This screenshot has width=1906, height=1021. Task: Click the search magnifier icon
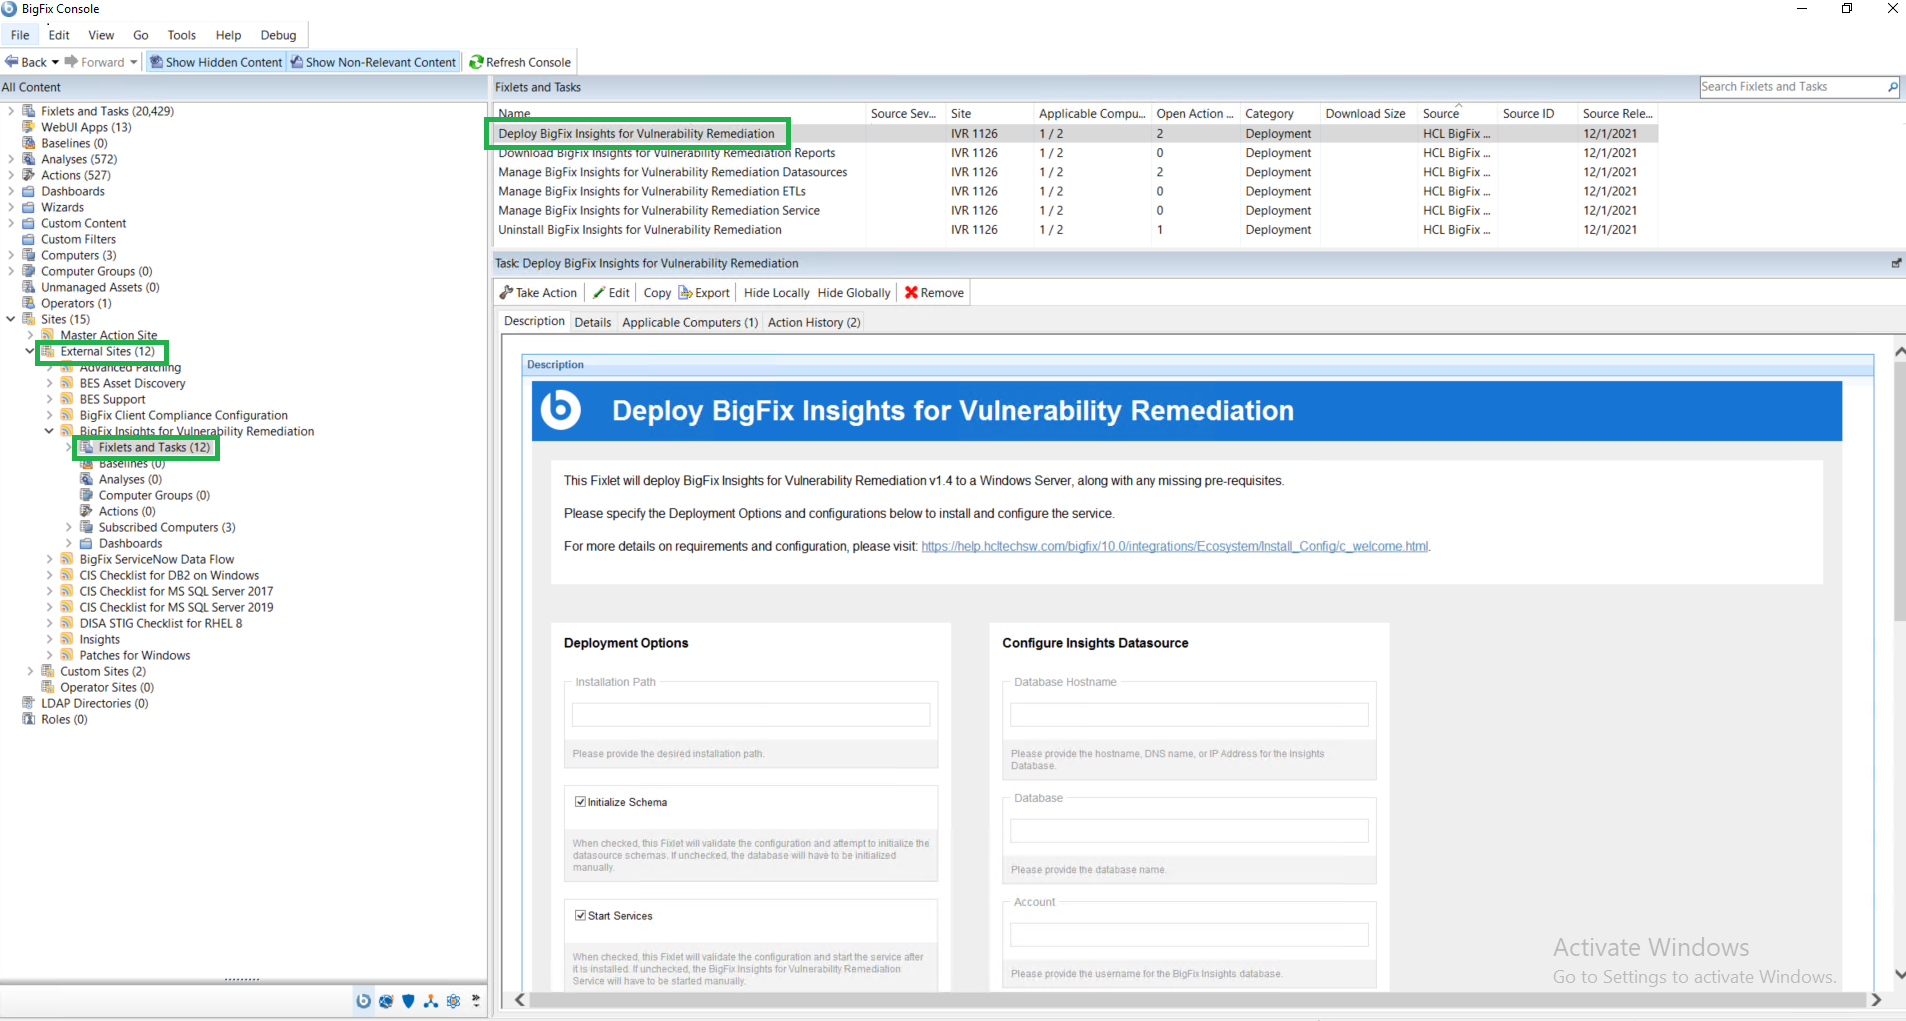point(1892,87)
